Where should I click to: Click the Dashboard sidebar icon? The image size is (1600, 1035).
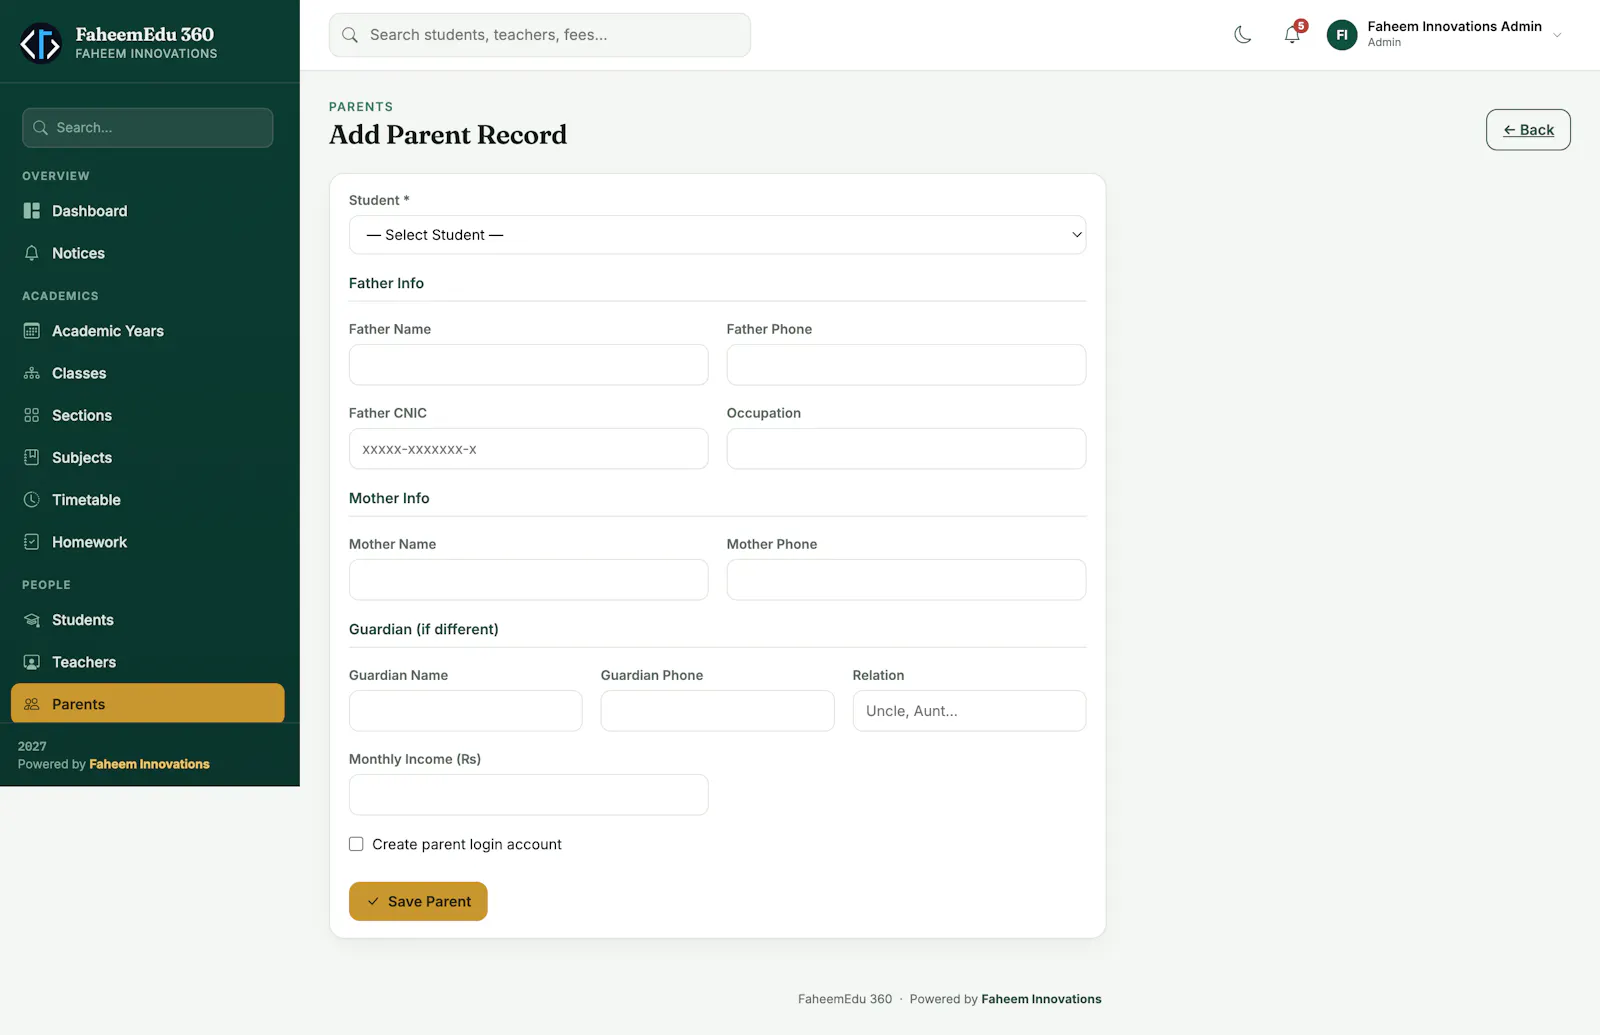click(x=32, y=211)
